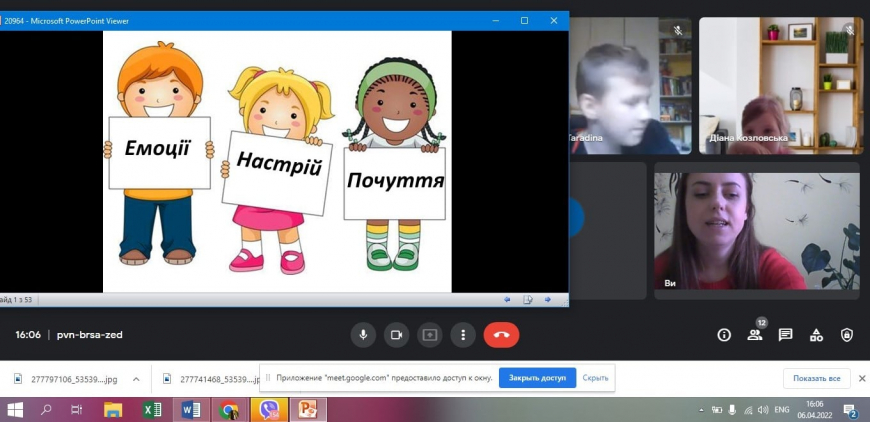Go to the next slide in PowerPoint Viewer
The height and width of the screenshot is (422, 870).
pyautogui.click(x=548, y=299)
